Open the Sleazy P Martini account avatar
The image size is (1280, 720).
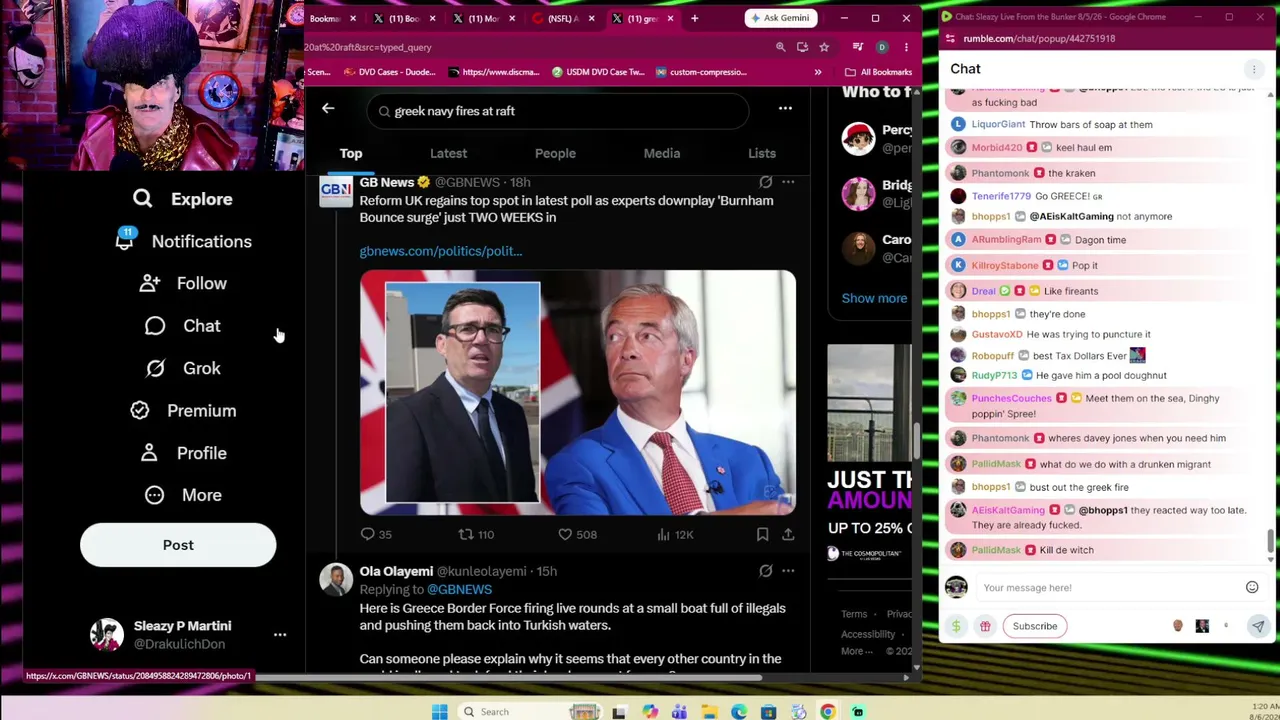tap(107, 635)
